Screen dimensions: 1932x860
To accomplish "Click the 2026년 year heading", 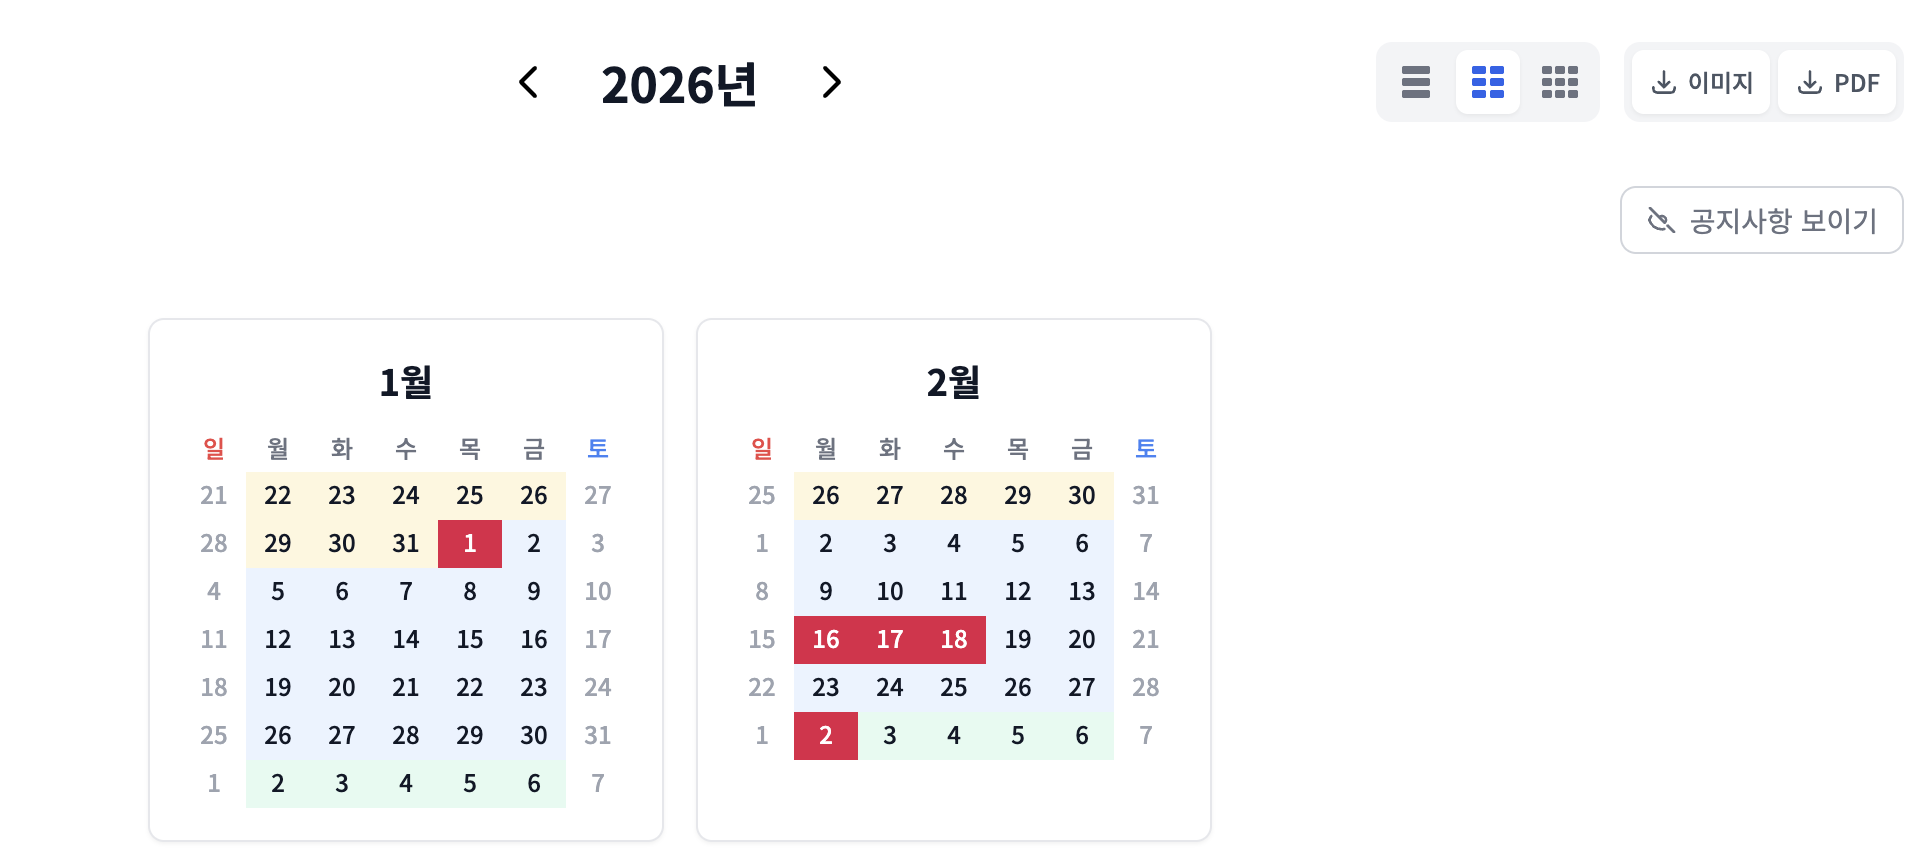I will [x=679, y=85].
